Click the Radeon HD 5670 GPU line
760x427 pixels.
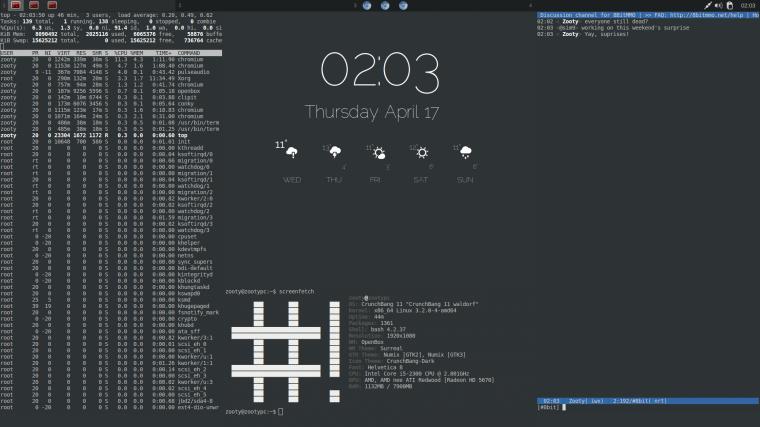point(422,380)
